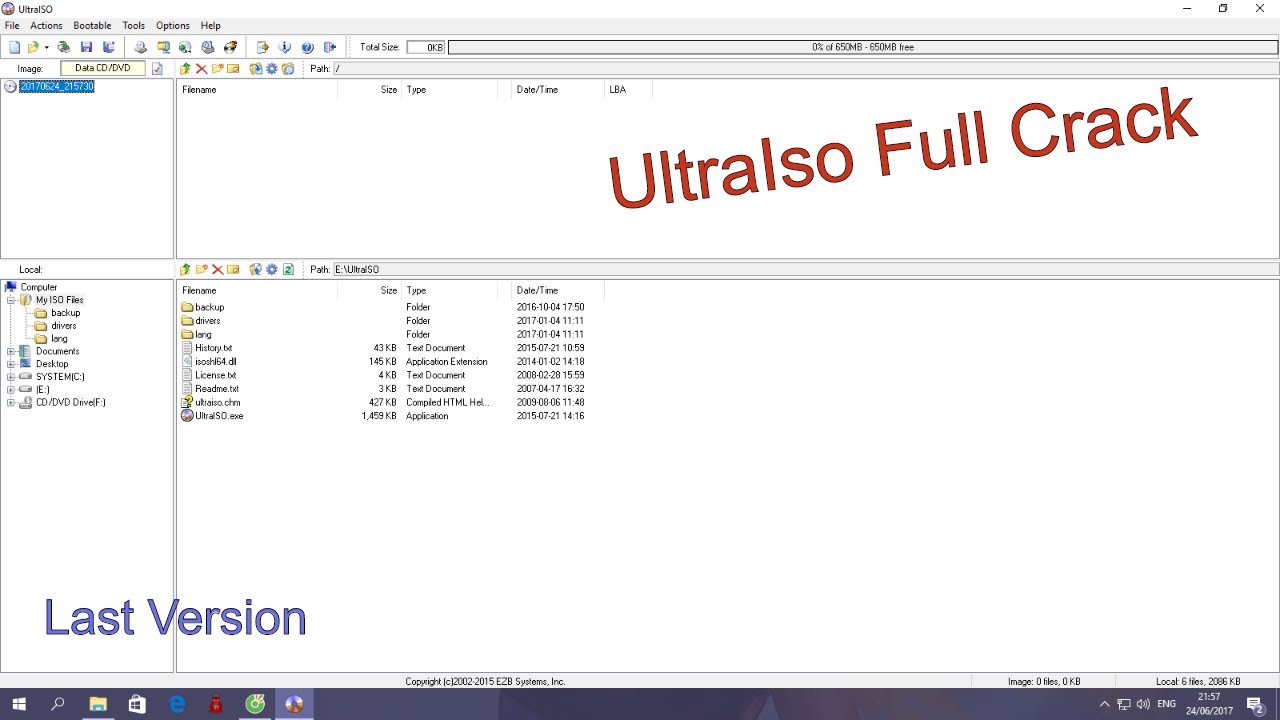Open the Data CD/DVD image type selector
1280x720 pixels.
click(x=103, y=69)
